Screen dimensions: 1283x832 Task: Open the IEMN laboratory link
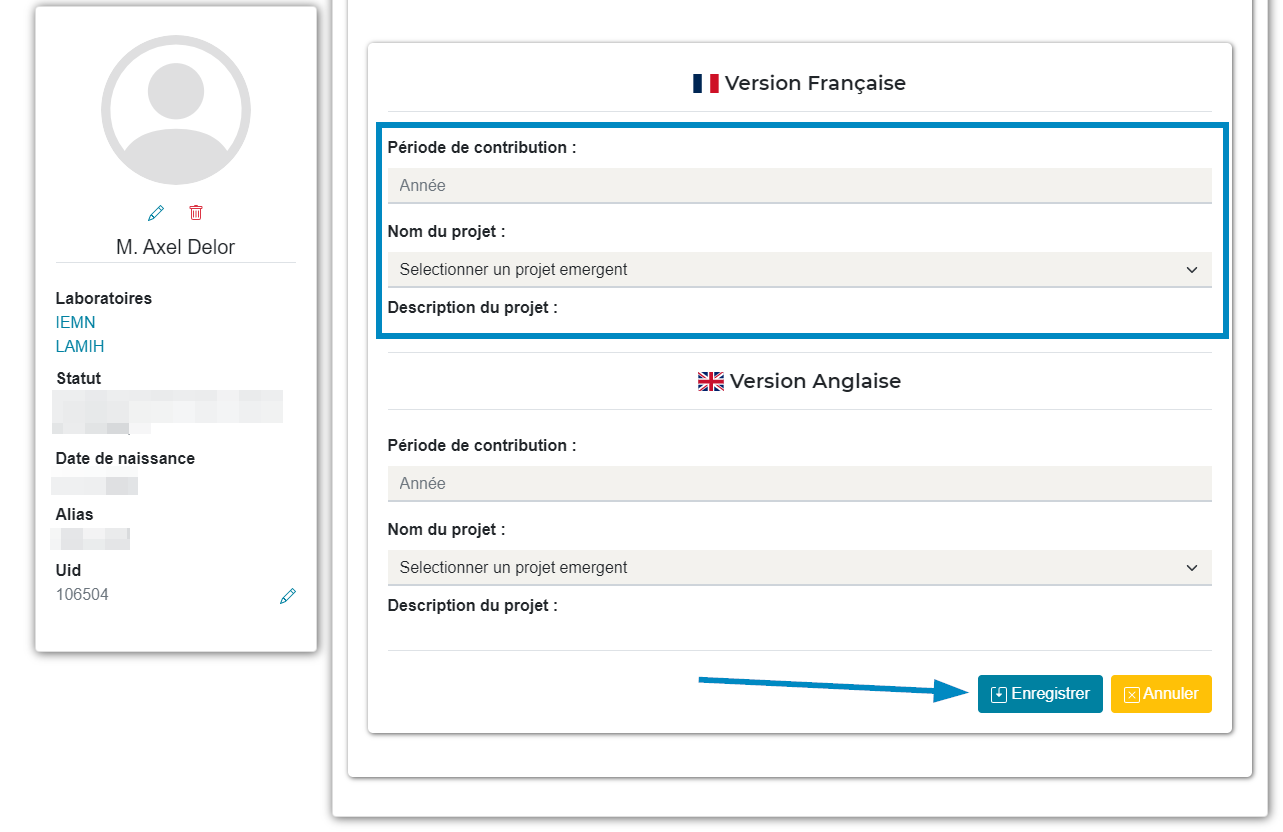76,322
